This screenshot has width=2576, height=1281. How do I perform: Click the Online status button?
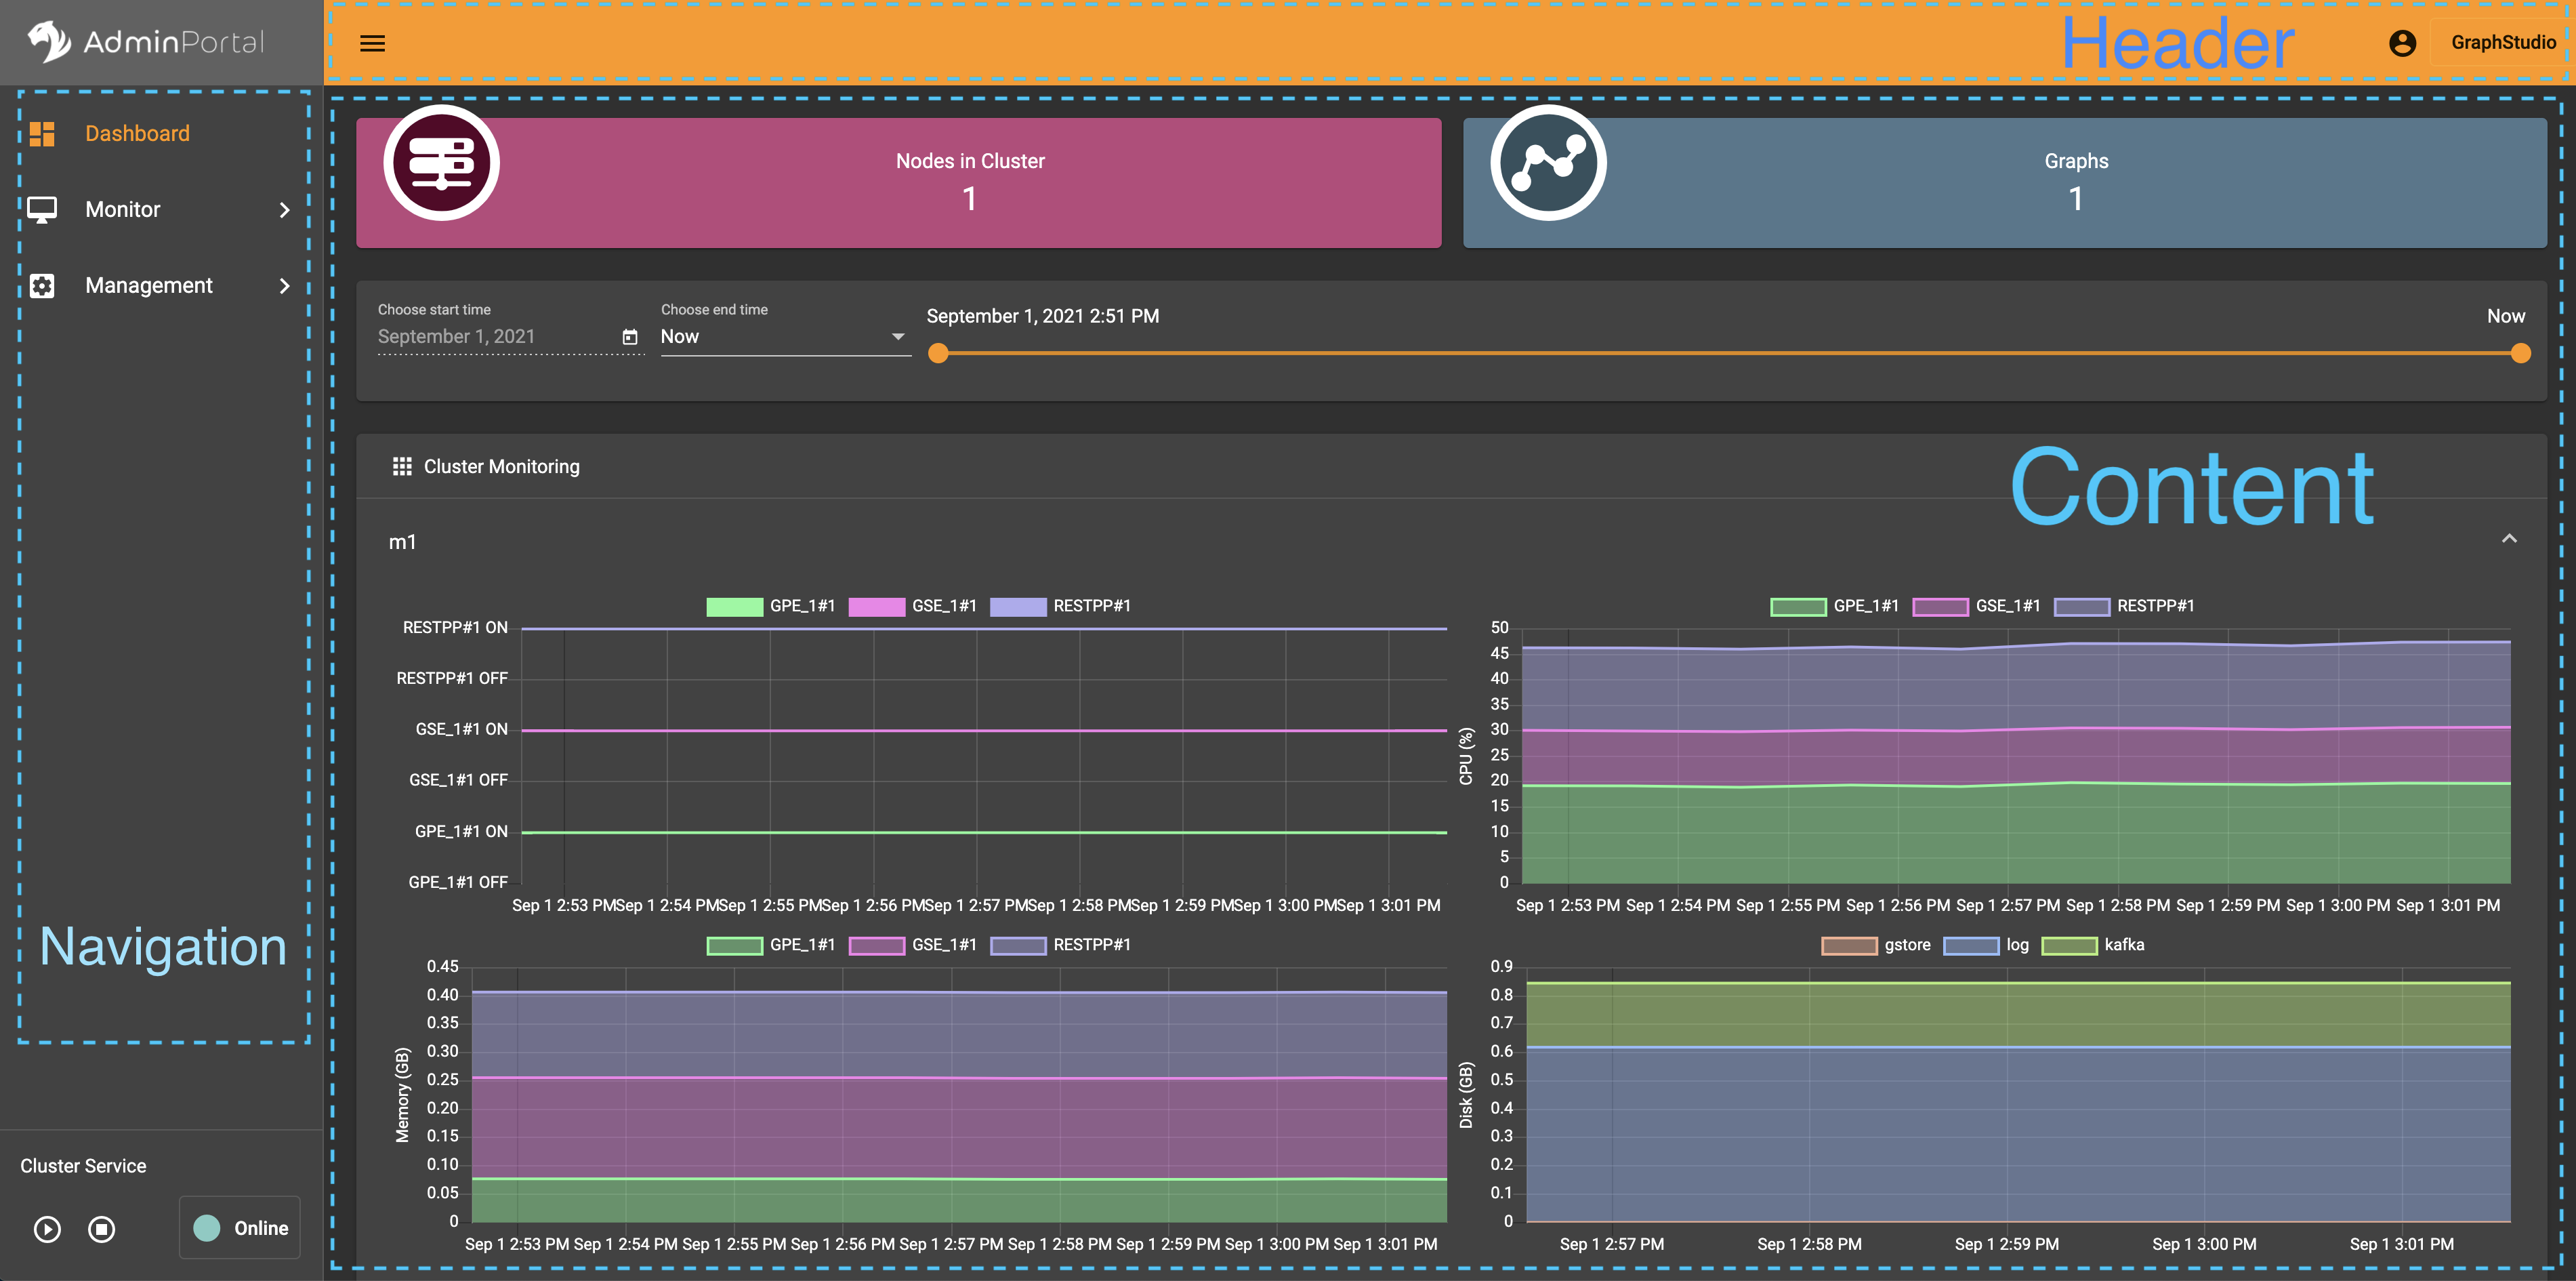[x=240, y=1228]
